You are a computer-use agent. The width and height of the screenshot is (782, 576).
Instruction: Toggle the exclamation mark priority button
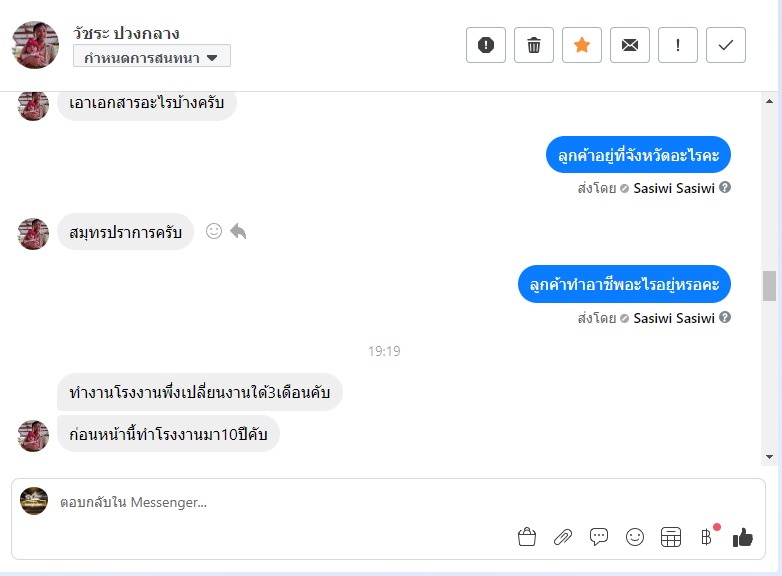[678, 45]
